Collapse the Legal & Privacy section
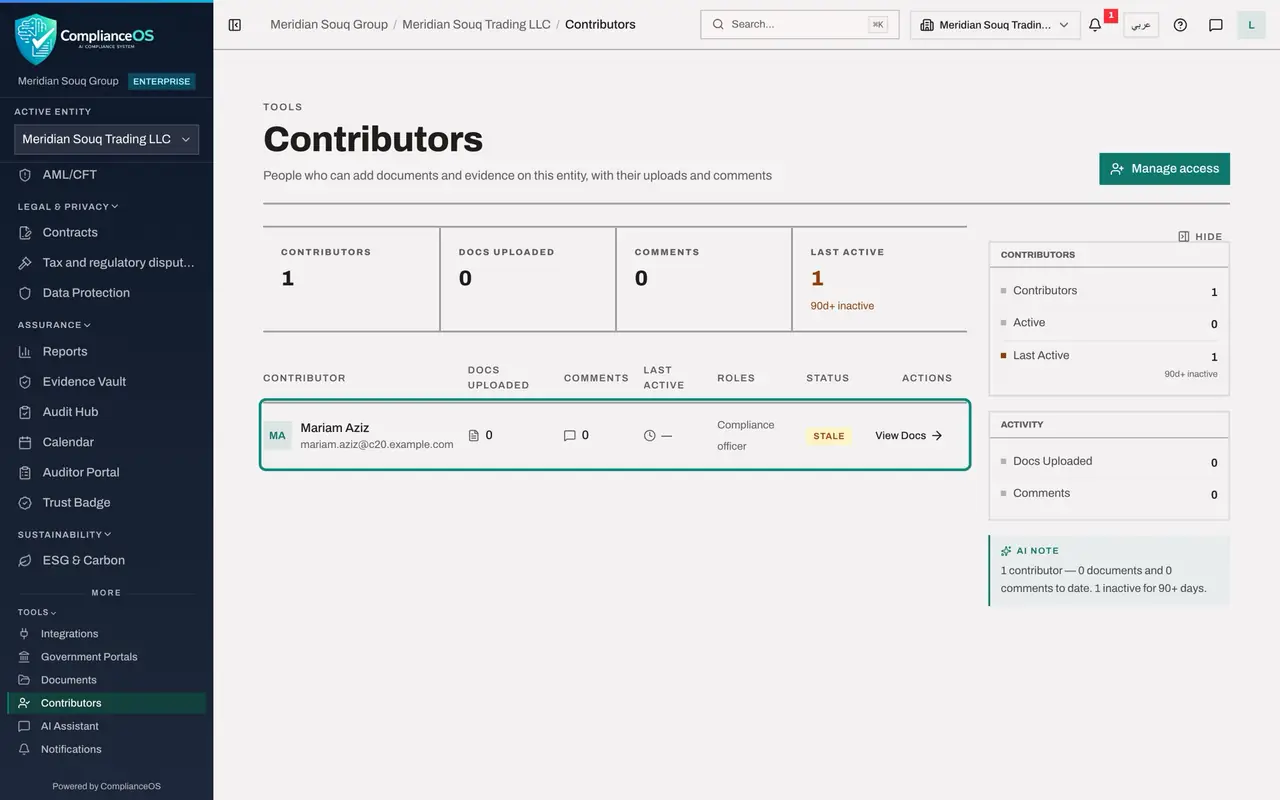 pos(68,207)
